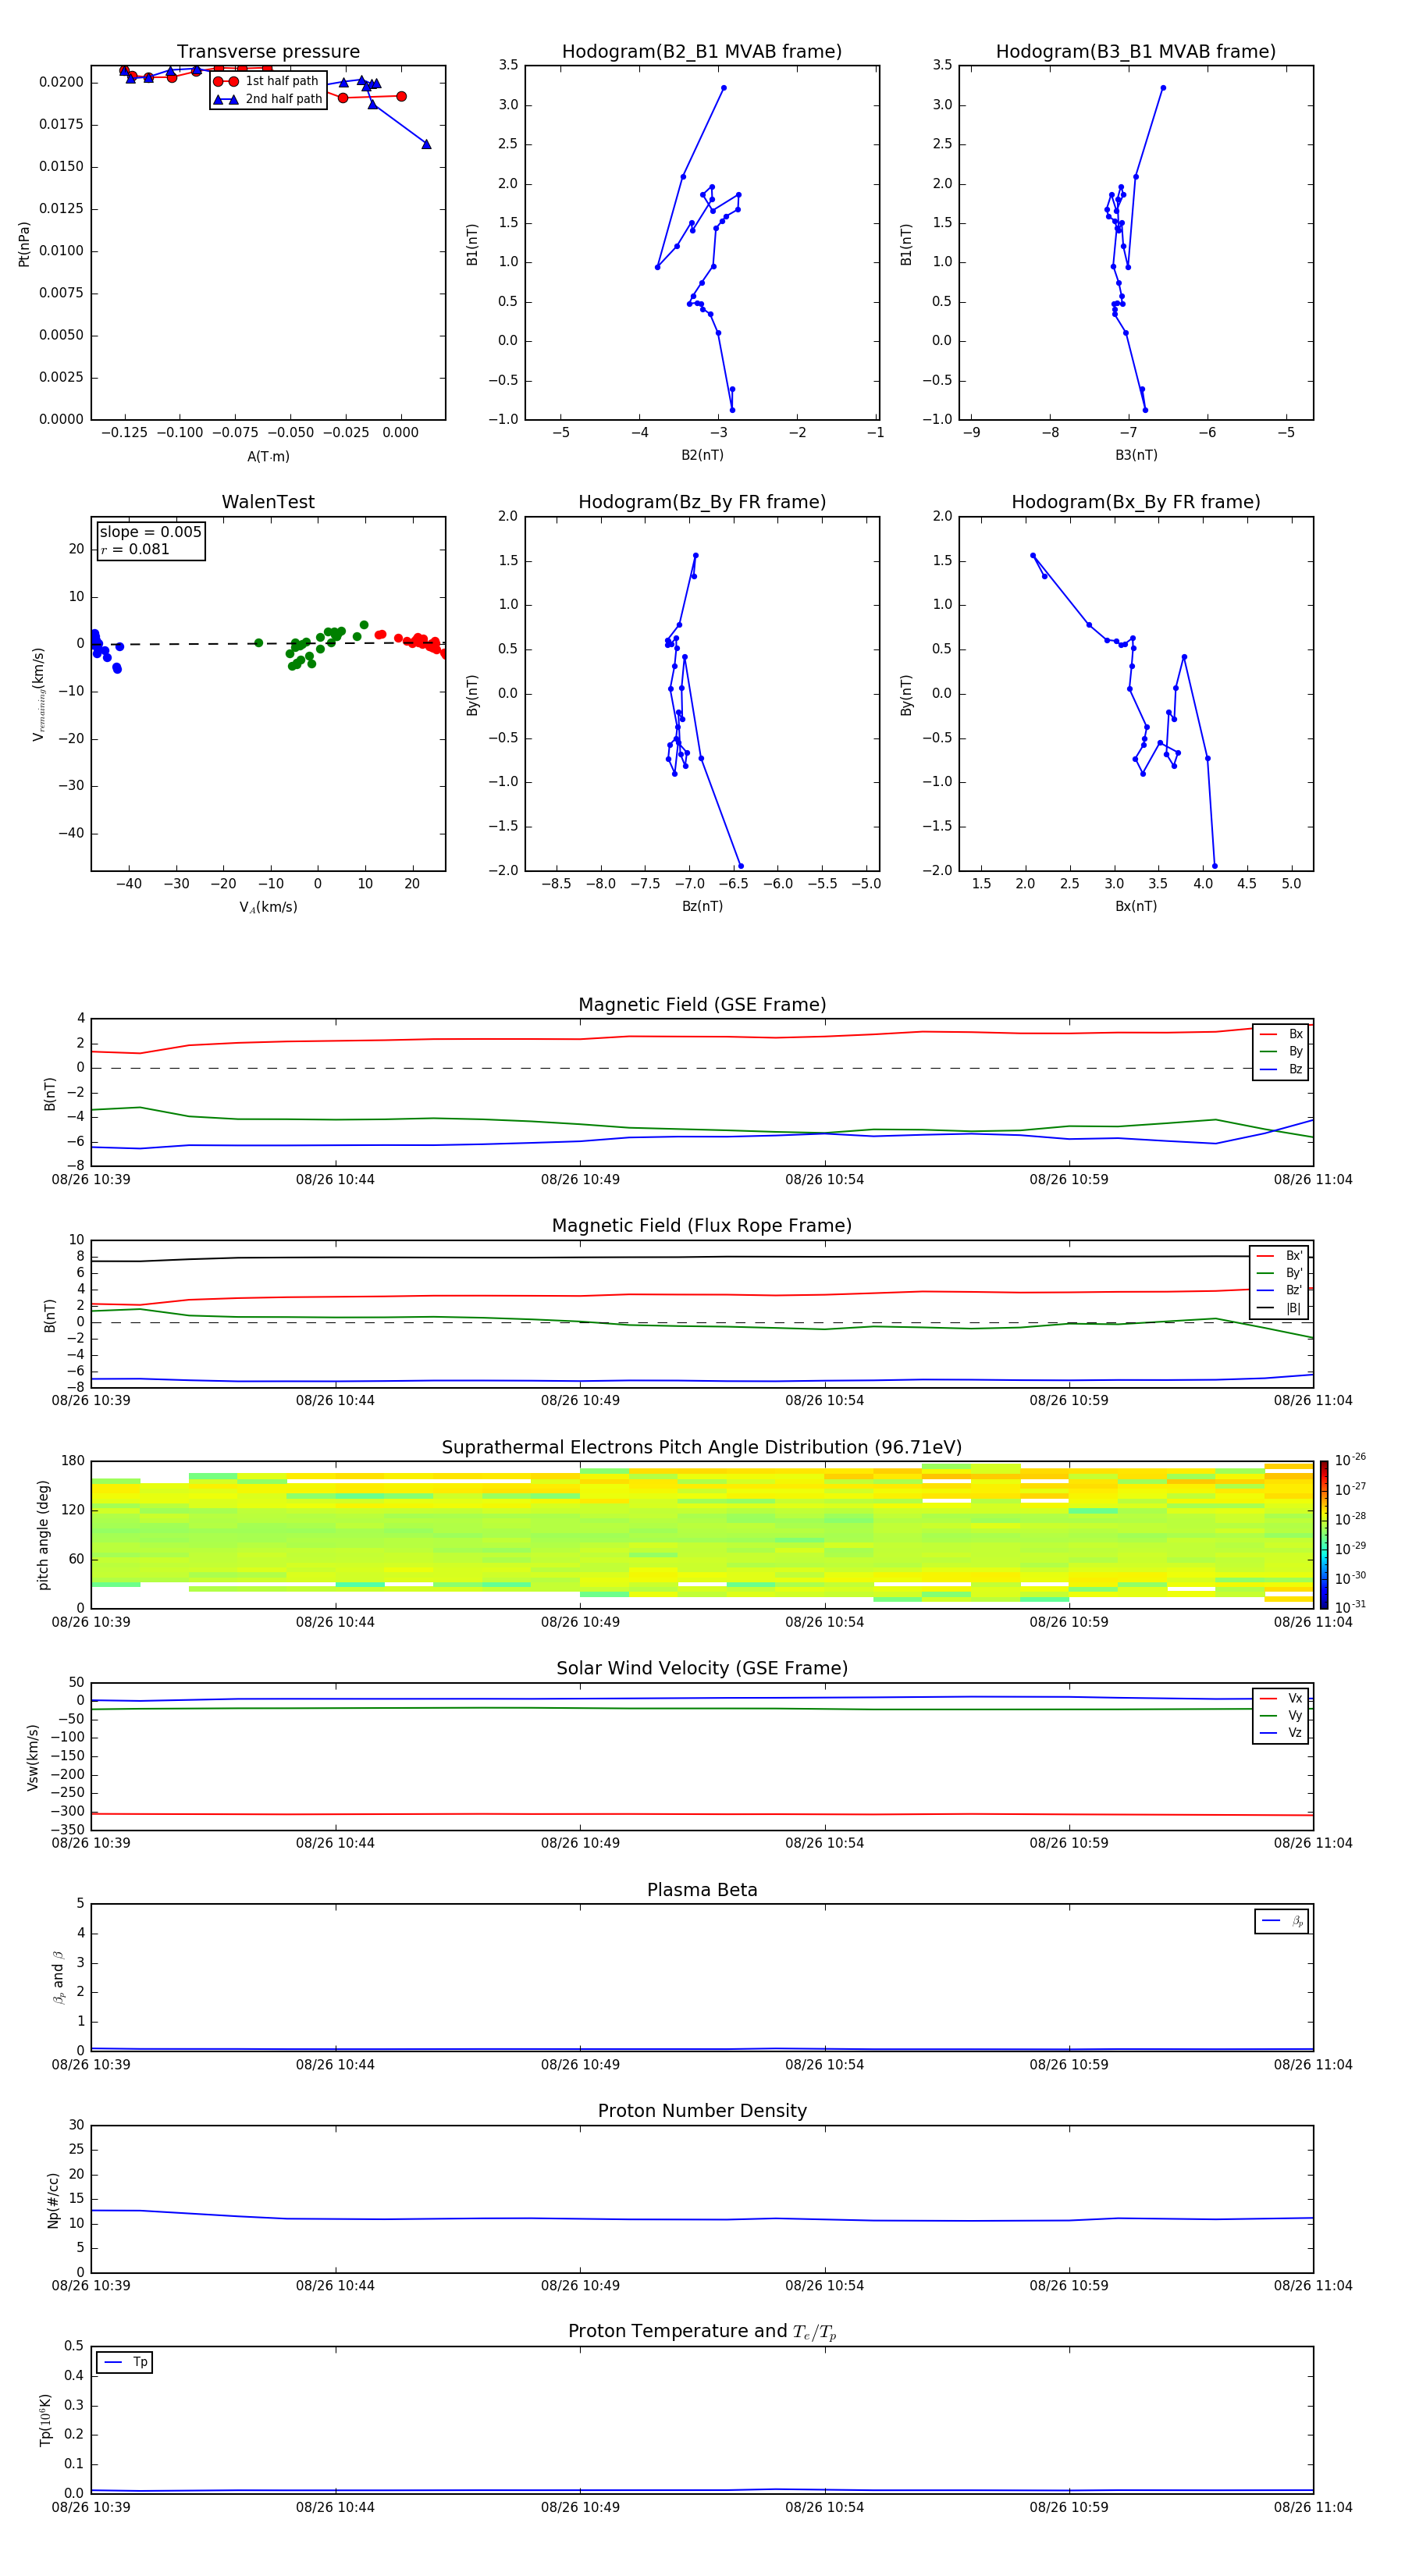Click the 'Vy' entry in velocity legend
Viewport: 1405px width, 2576px height.
click(1281, 1715)
